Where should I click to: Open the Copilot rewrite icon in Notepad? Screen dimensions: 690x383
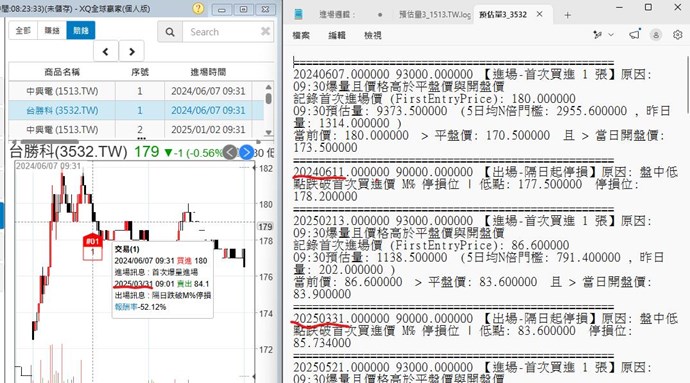point(598,35)
